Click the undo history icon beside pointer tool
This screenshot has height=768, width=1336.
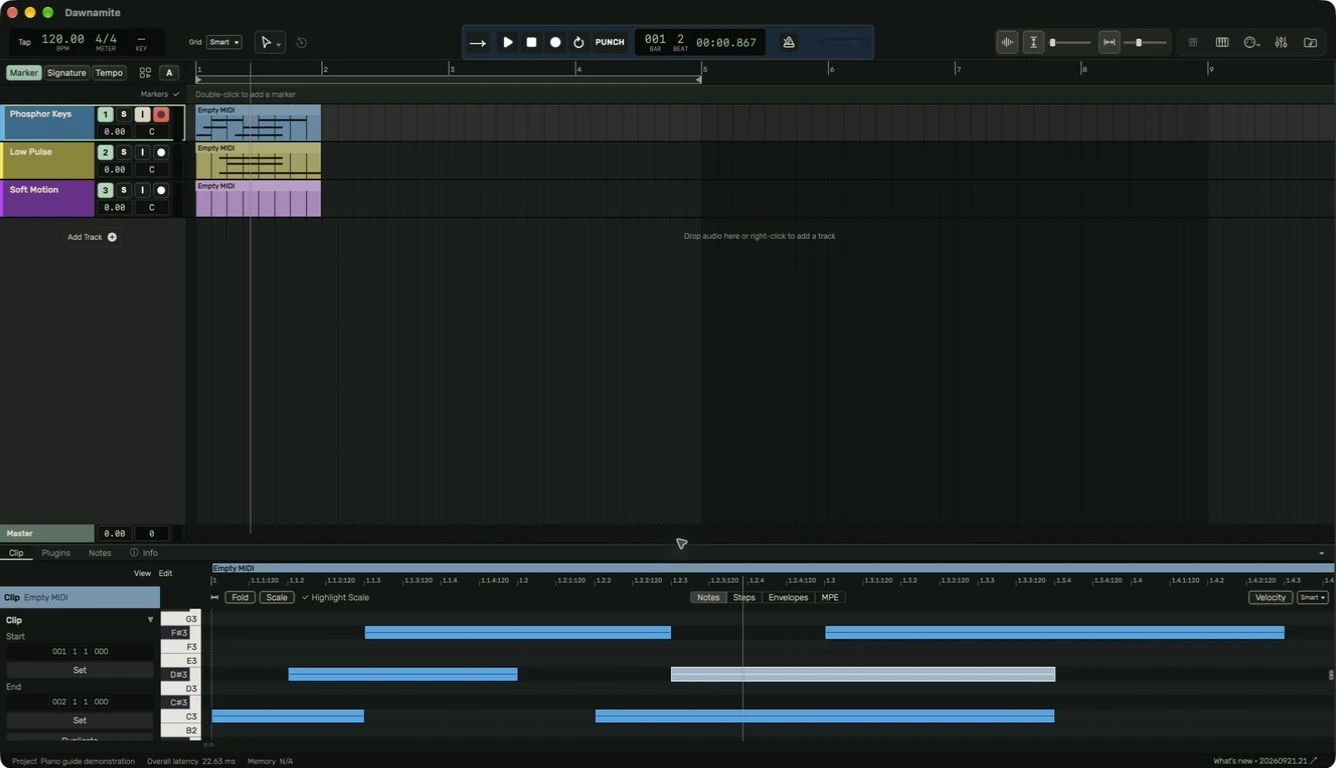(301, 42)
